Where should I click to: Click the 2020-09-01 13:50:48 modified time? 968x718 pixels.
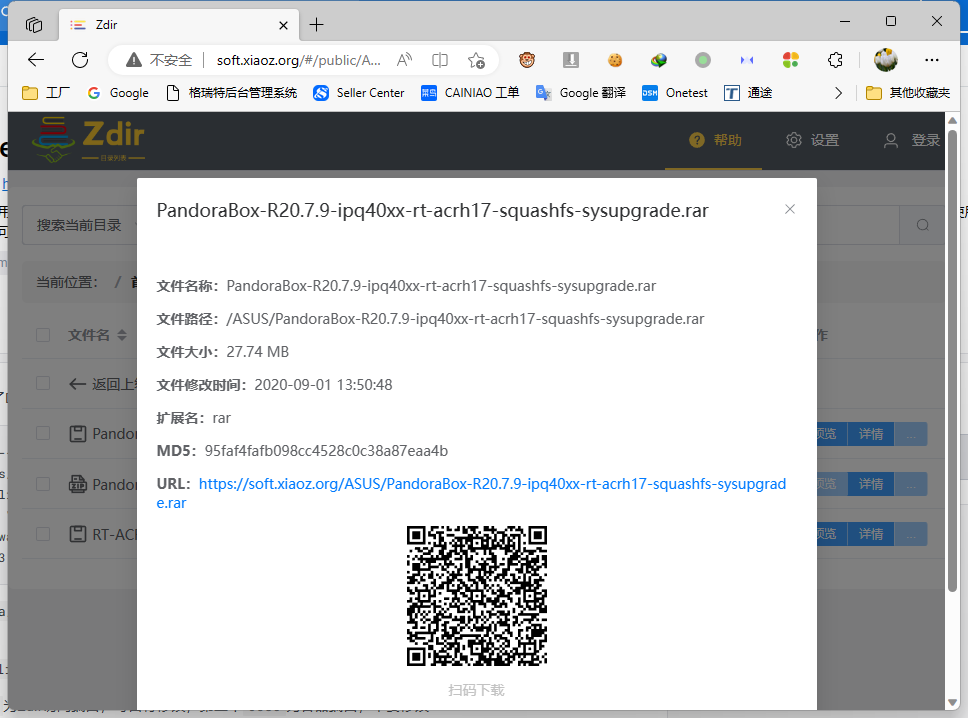pos(323,385)
